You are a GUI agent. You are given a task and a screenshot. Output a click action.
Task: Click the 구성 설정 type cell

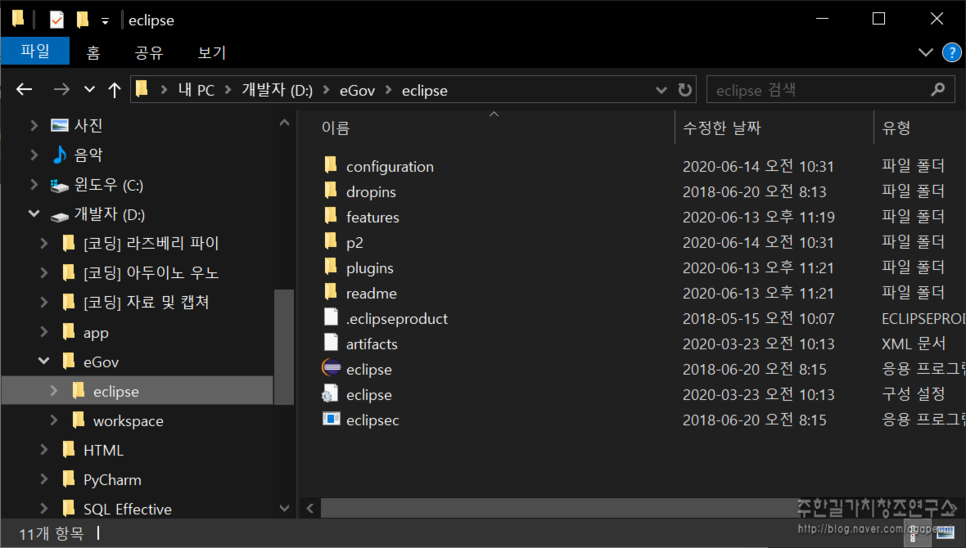pyautogui.click(x=914, y=394)
